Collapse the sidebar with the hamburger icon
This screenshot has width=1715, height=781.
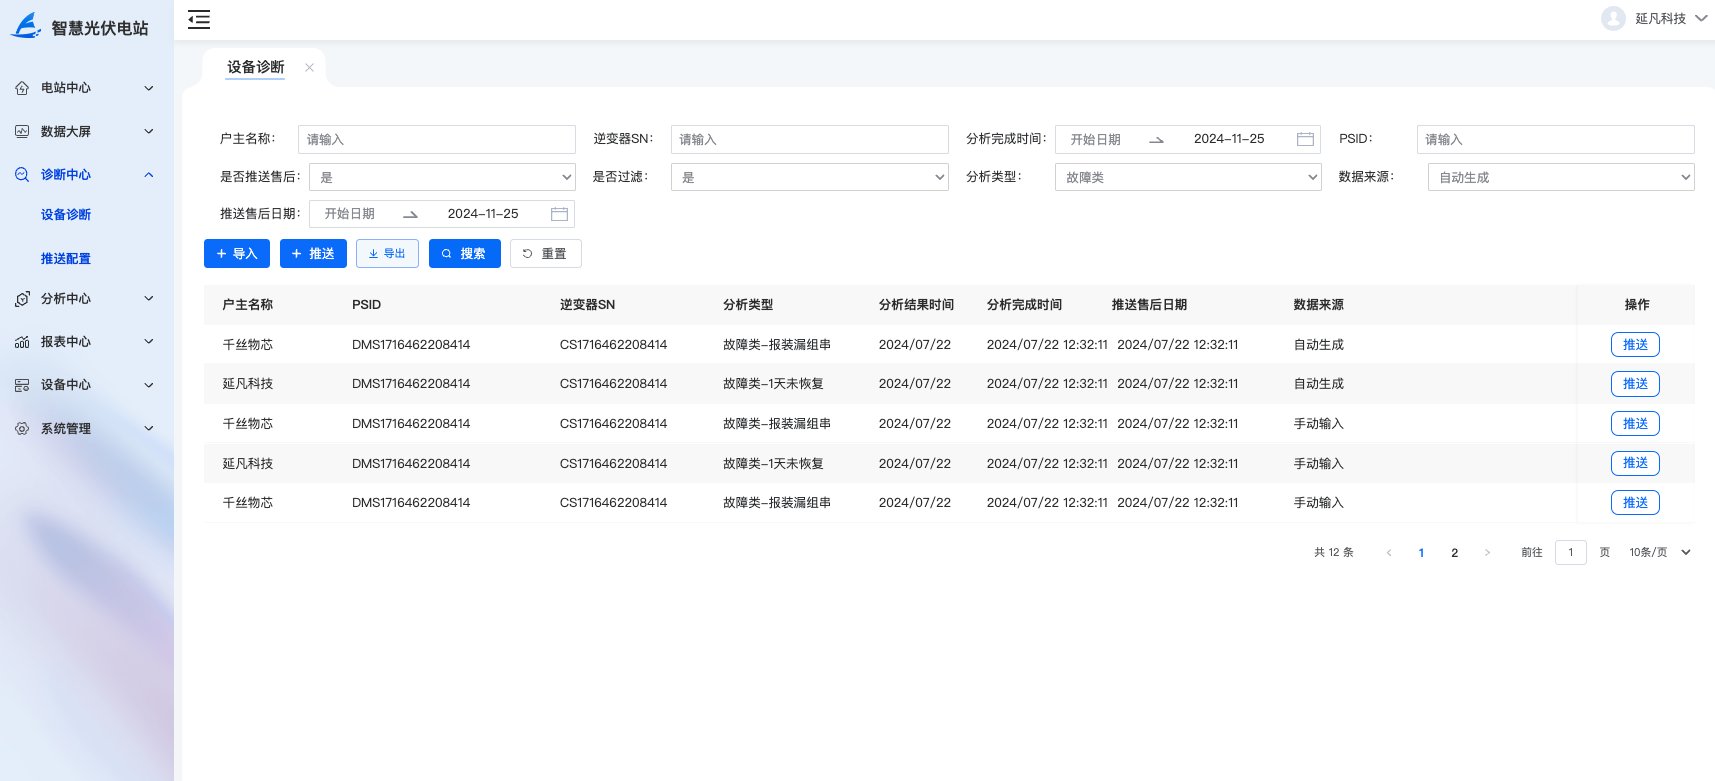[199, 19]
